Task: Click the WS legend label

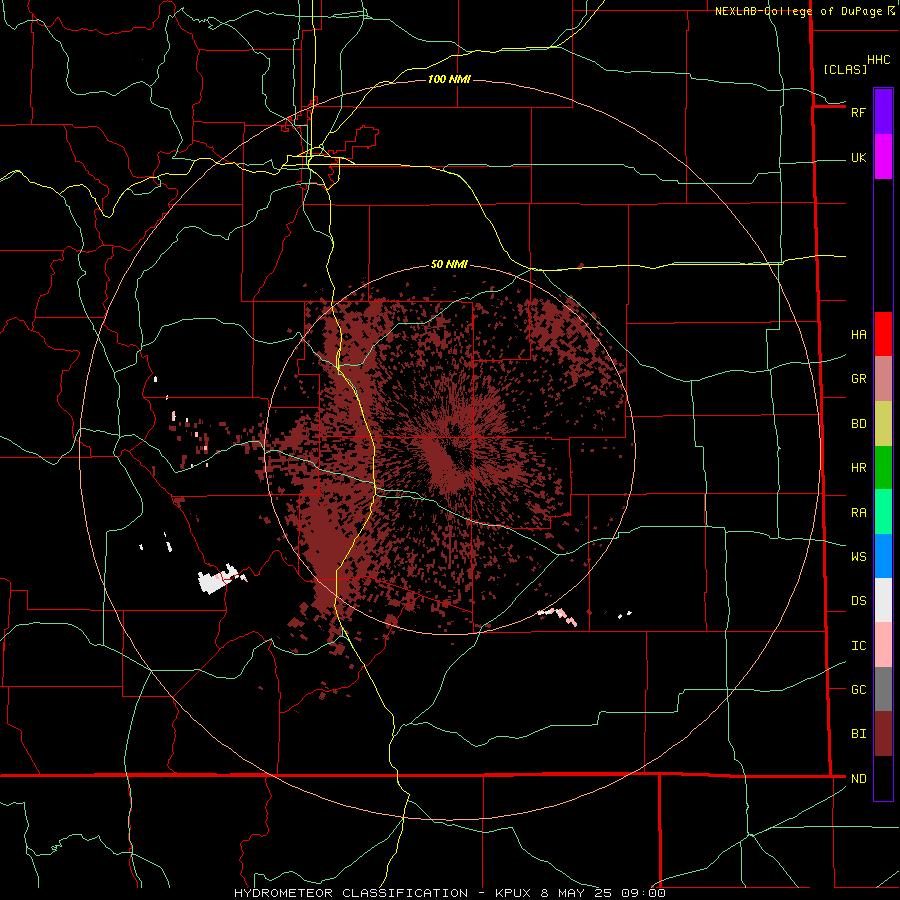Action: 858,557
